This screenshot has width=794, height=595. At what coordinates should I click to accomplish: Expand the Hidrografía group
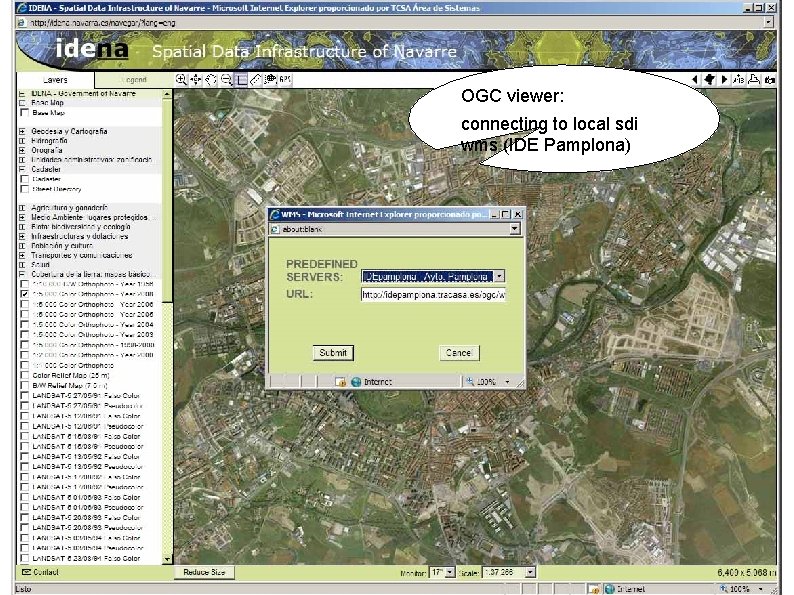click(x=22, y=141)
